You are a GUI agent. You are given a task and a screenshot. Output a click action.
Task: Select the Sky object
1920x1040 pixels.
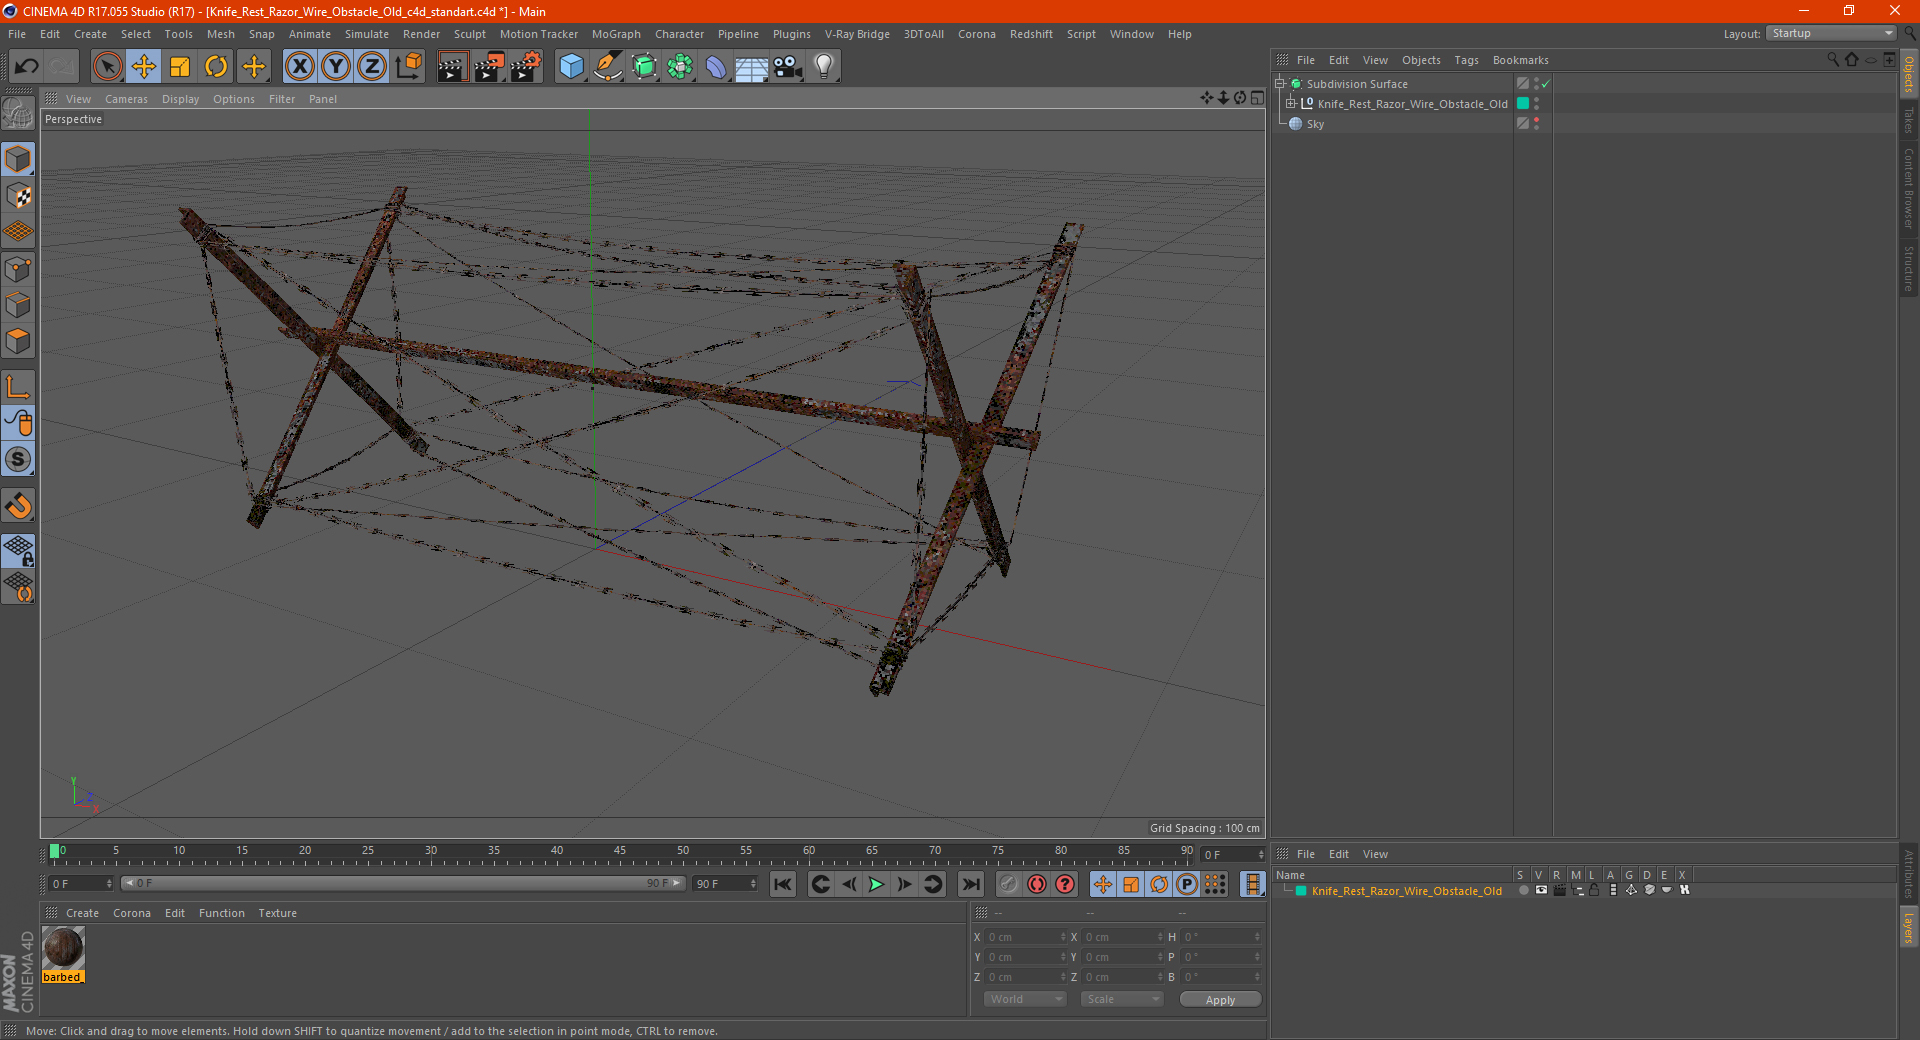click(1315, 124)
